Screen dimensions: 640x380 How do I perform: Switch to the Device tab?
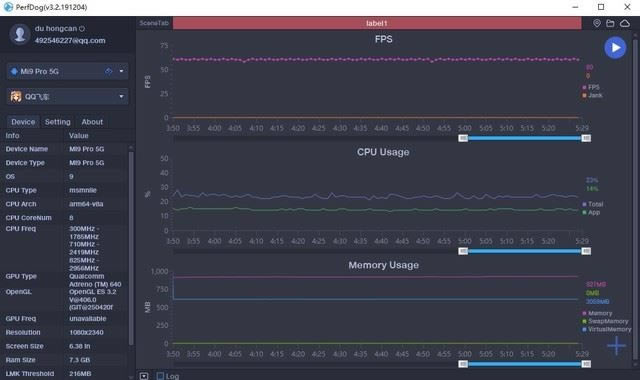(x=23, y=122)
